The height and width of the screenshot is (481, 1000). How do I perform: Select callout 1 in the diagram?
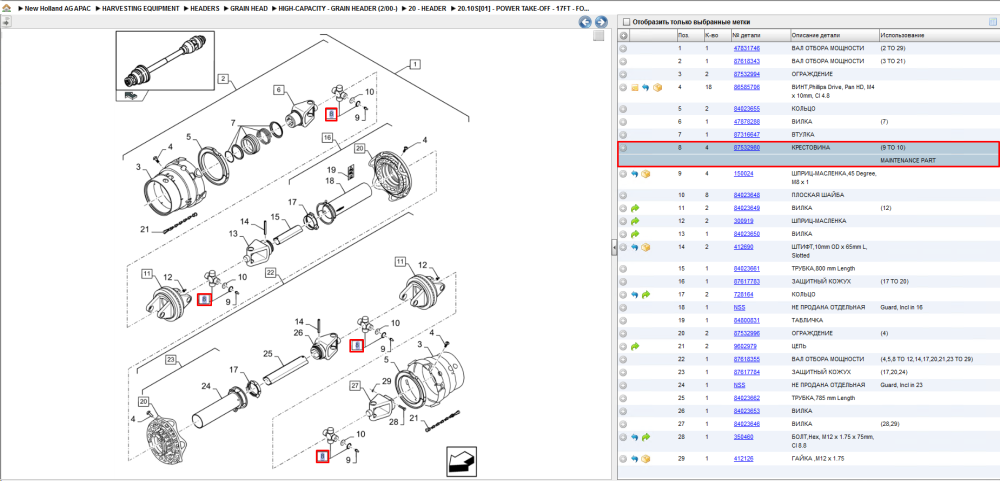pos(415,64)
